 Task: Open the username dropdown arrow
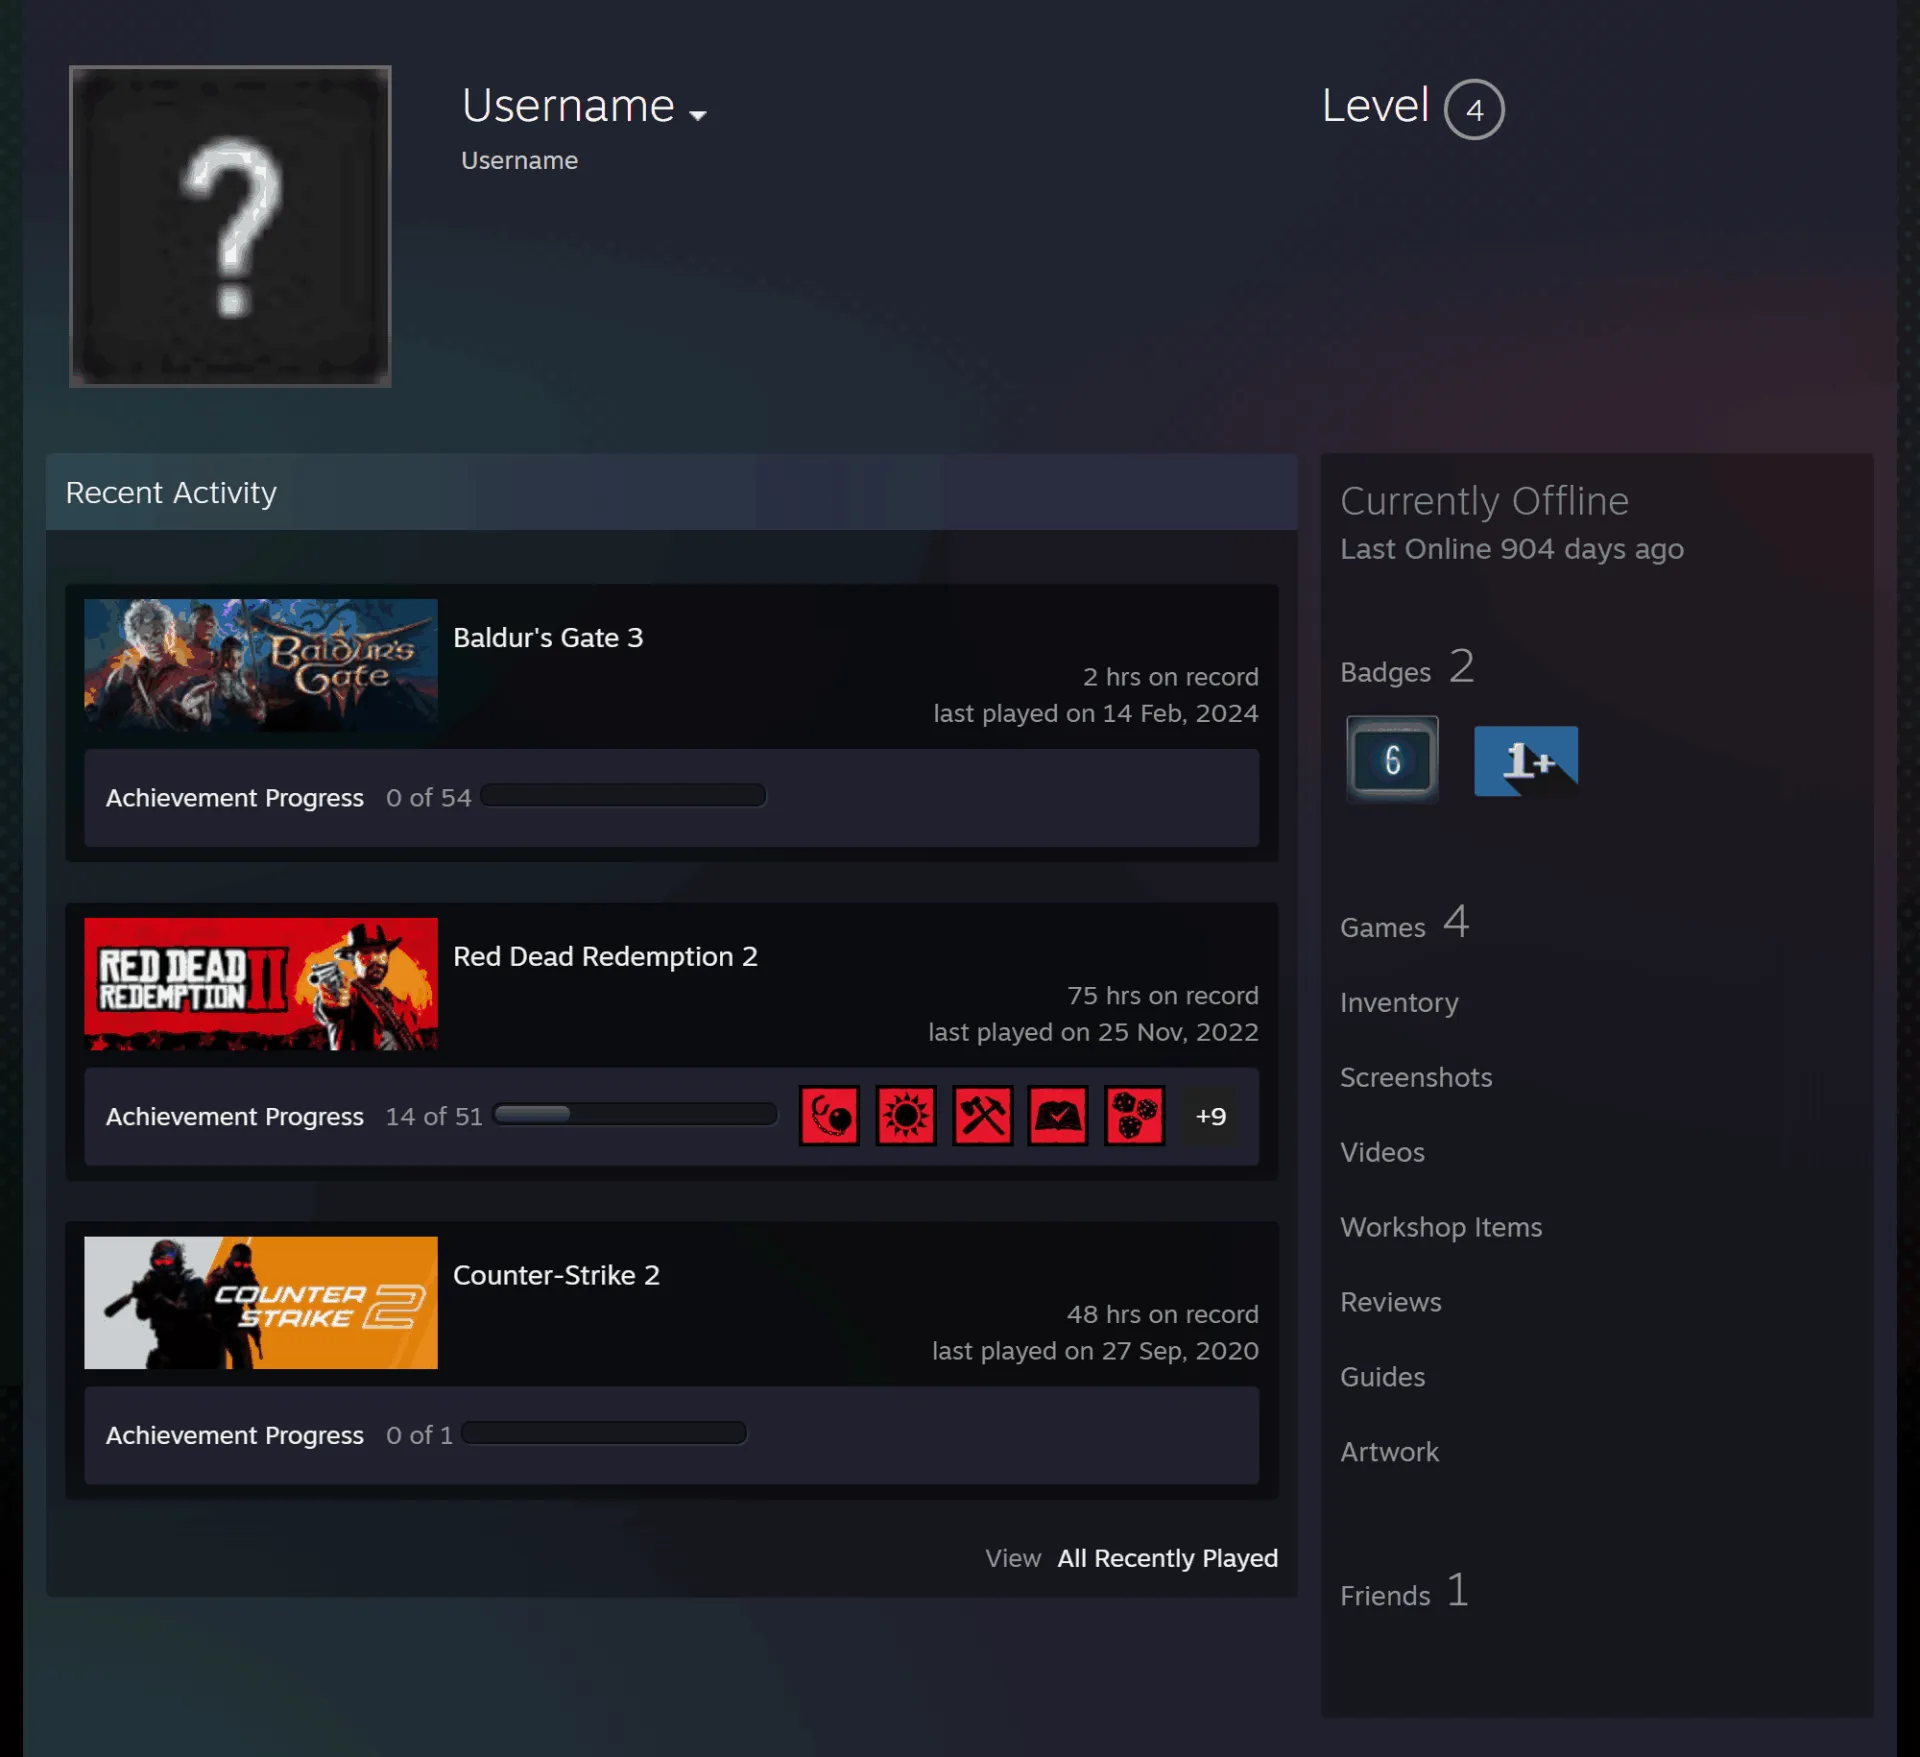(x=698, y=115)
